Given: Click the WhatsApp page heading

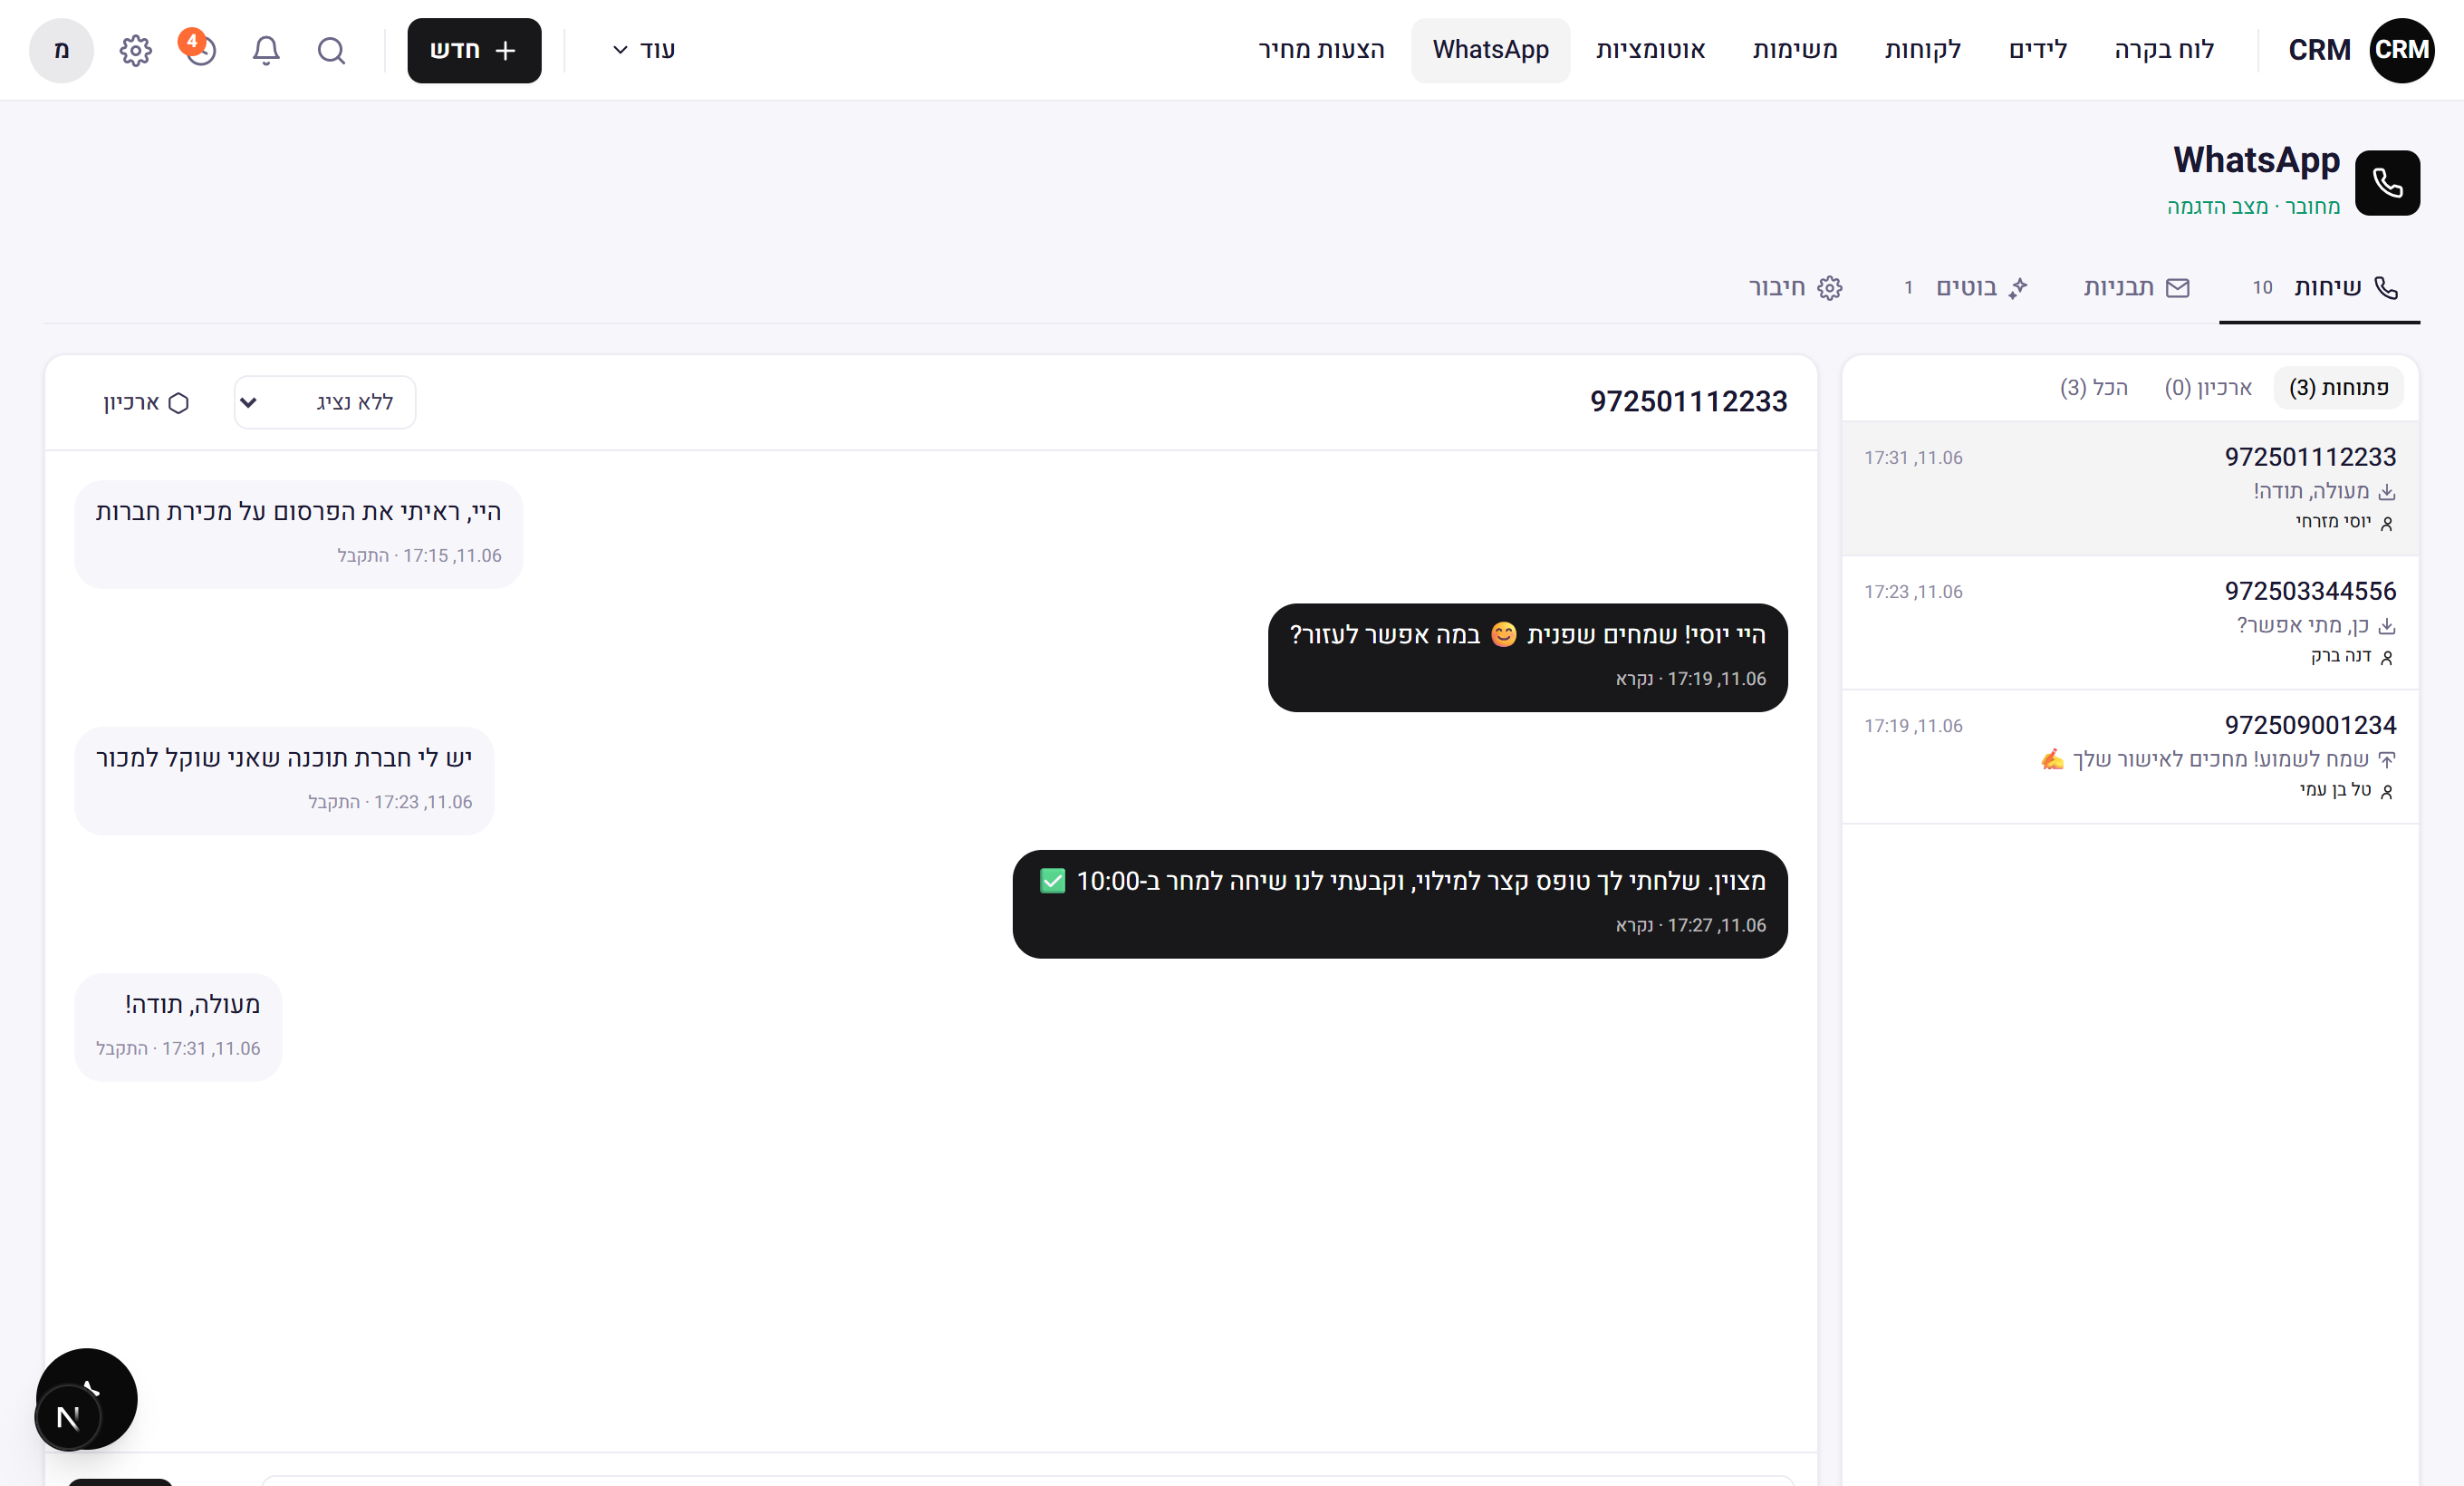Looking at the screenshot, I should click(2256, 160).
